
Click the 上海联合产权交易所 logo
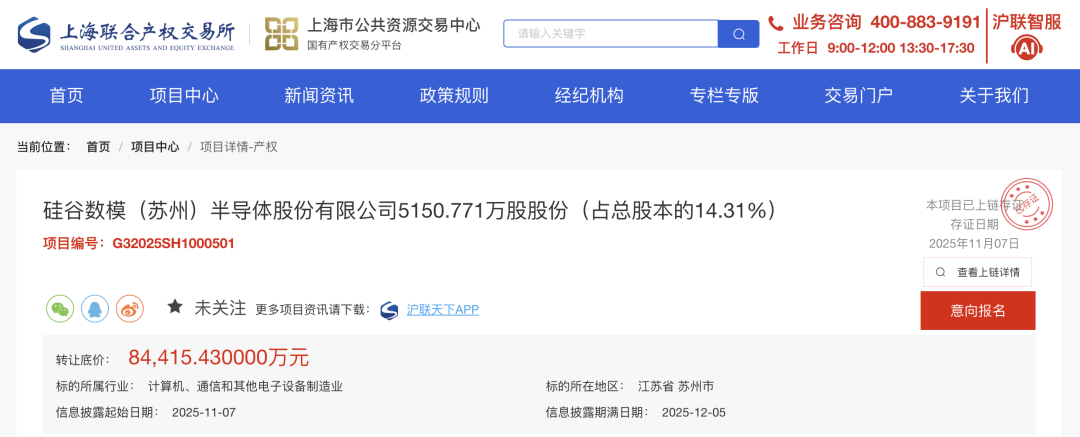[x=126, y=34]
